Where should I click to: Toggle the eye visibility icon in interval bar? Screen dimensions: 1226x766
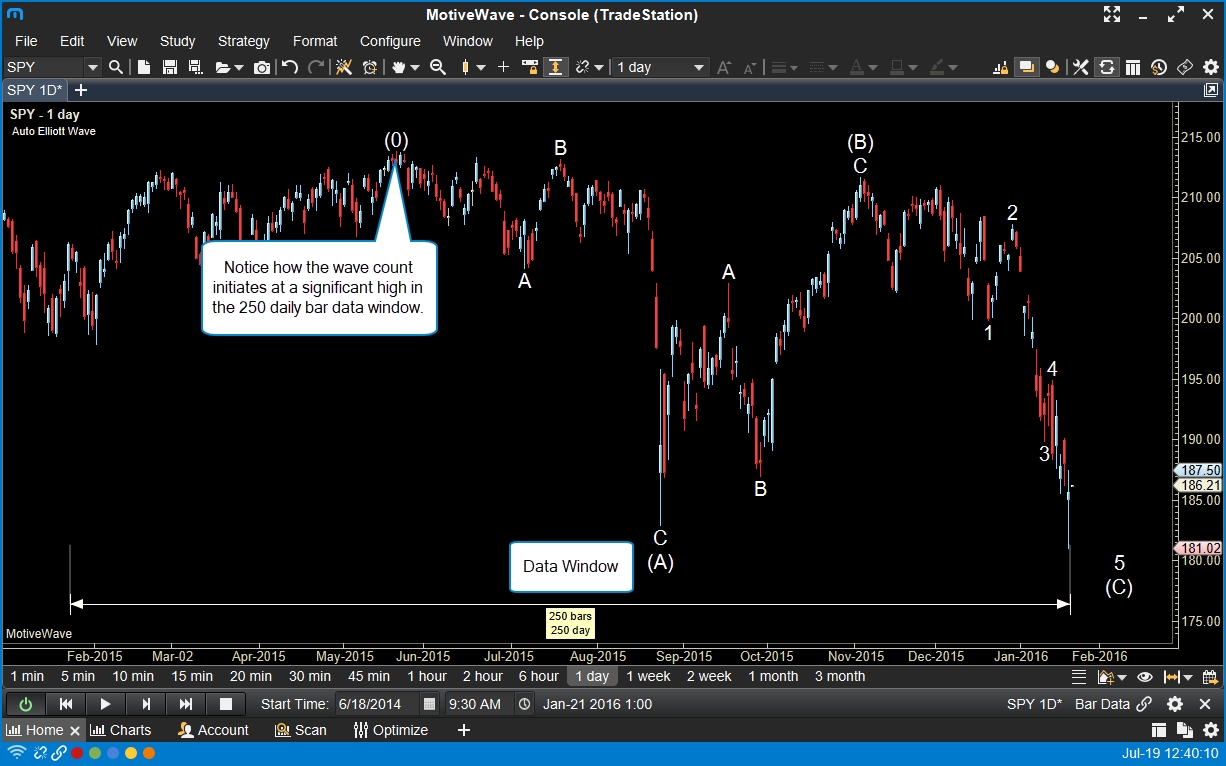click(1144, 677)
